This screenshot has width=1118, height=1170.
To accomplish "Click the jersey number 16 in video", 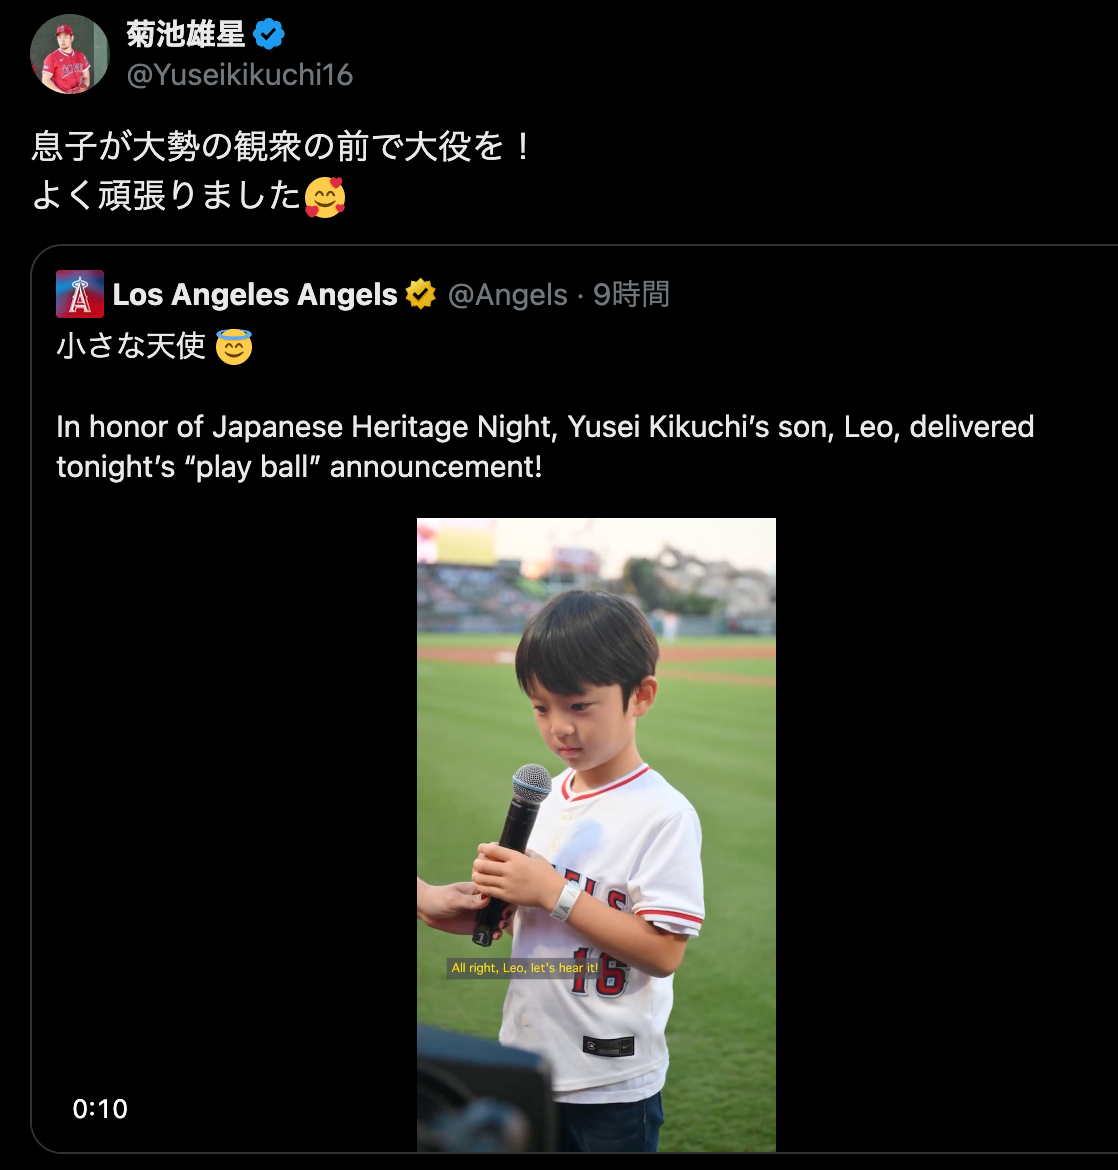I will click(598, 973).
